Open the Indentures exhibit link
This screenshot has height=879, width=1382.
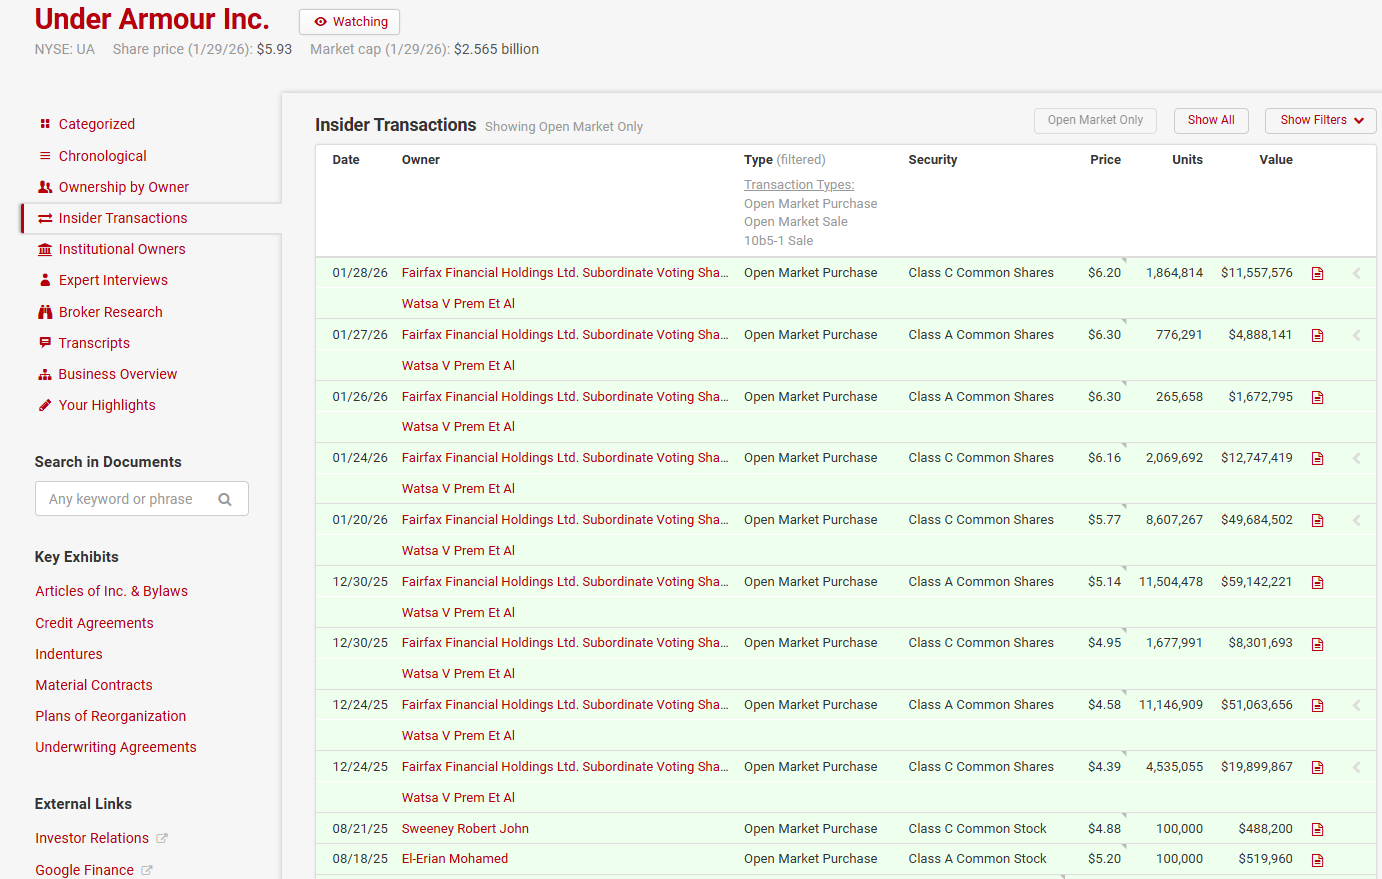[69, 654]
